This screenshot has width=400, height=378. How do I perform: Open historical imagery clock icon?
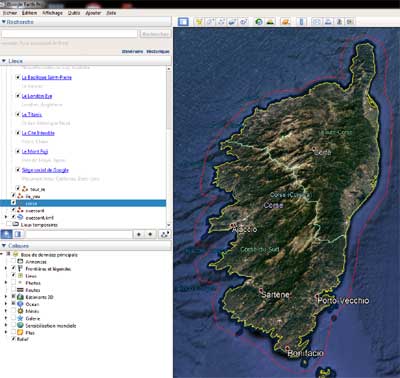pos(259,22)
